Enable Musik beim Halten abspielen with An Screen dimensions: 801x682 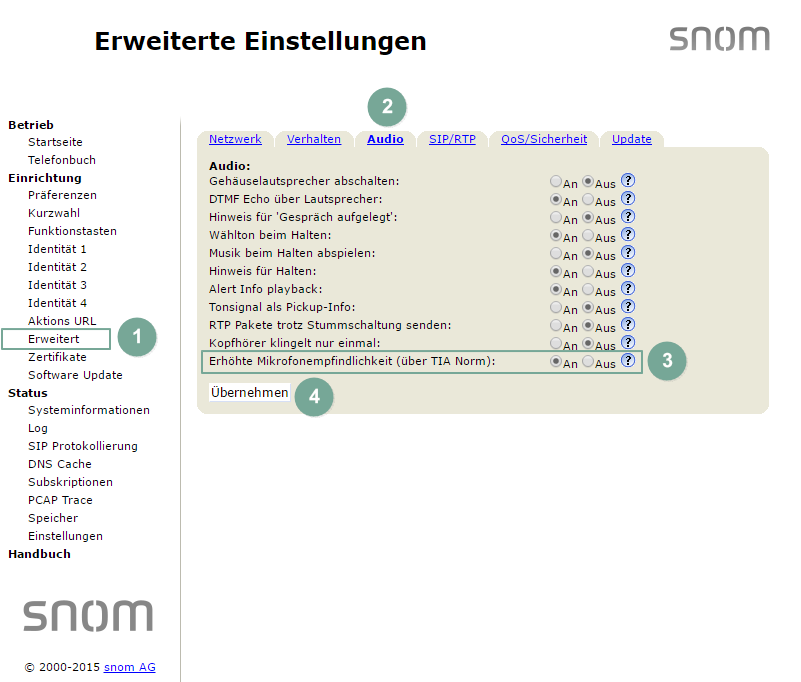(x=556, y=255)
